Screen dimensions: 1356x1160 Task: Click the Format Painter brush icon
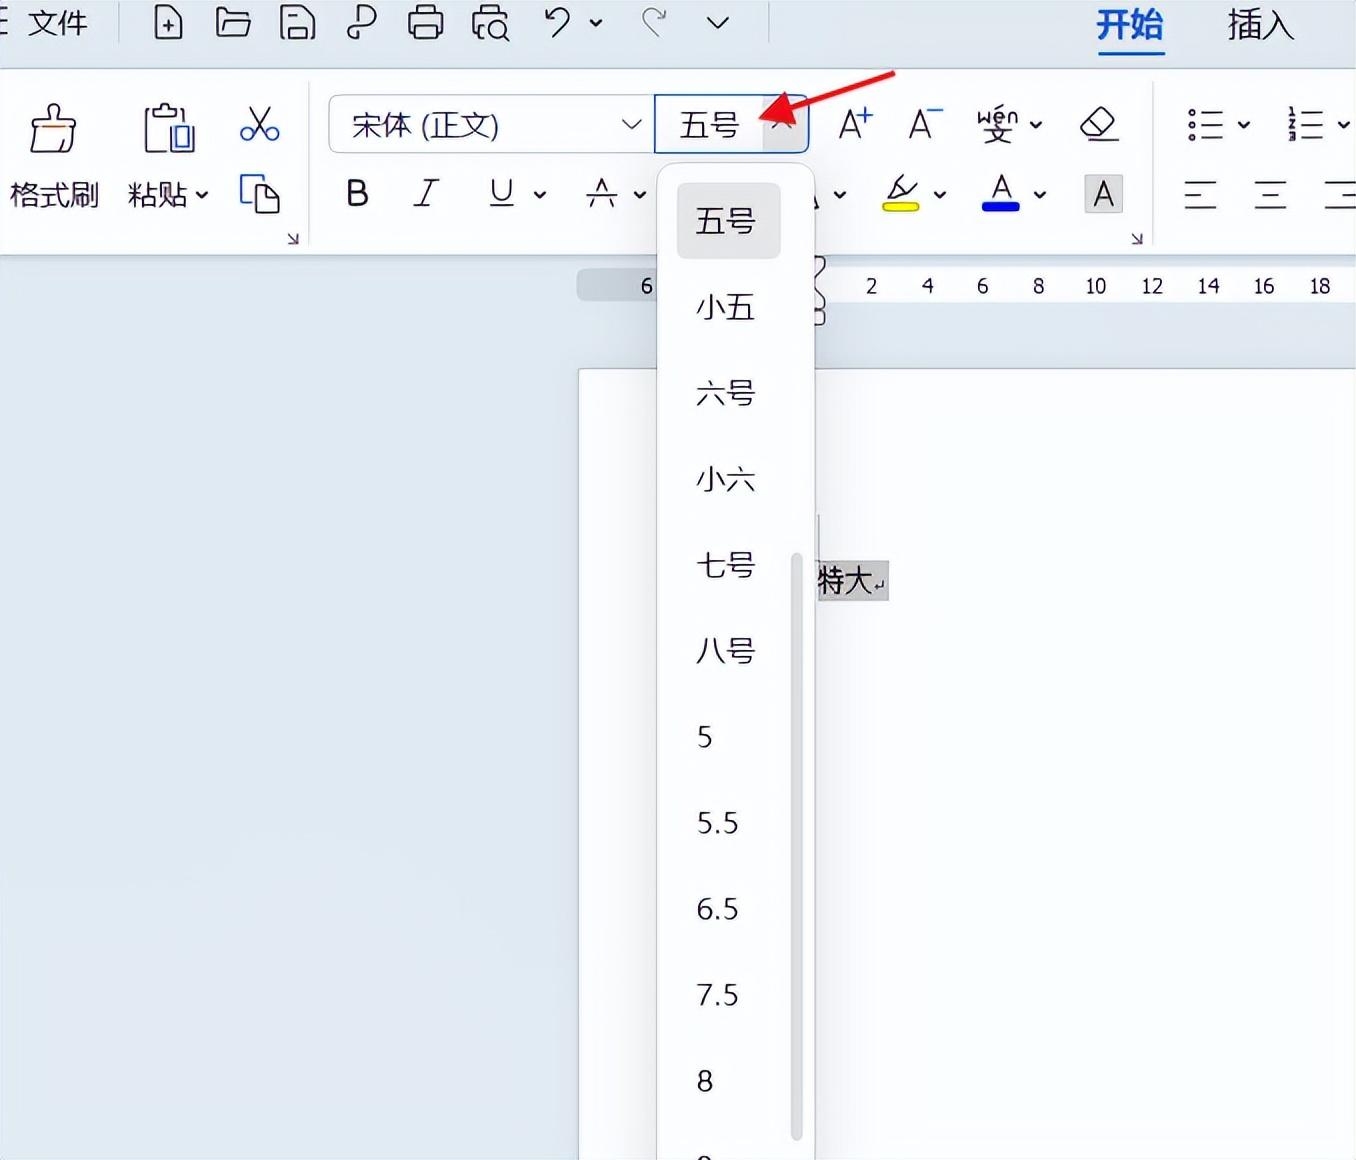point(53,129)
